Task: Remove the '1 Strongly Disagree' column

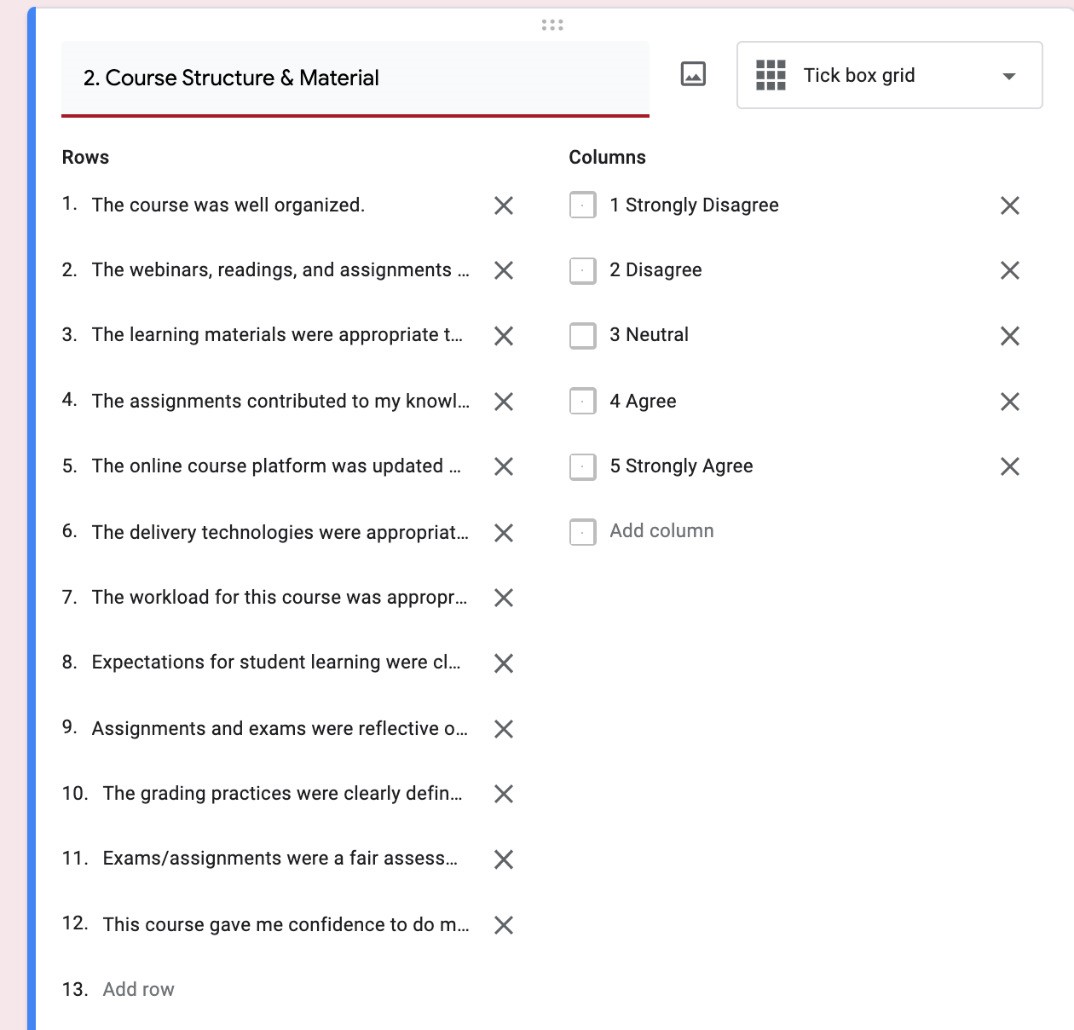Action: pyautogui.click(x=1010, y=206)
